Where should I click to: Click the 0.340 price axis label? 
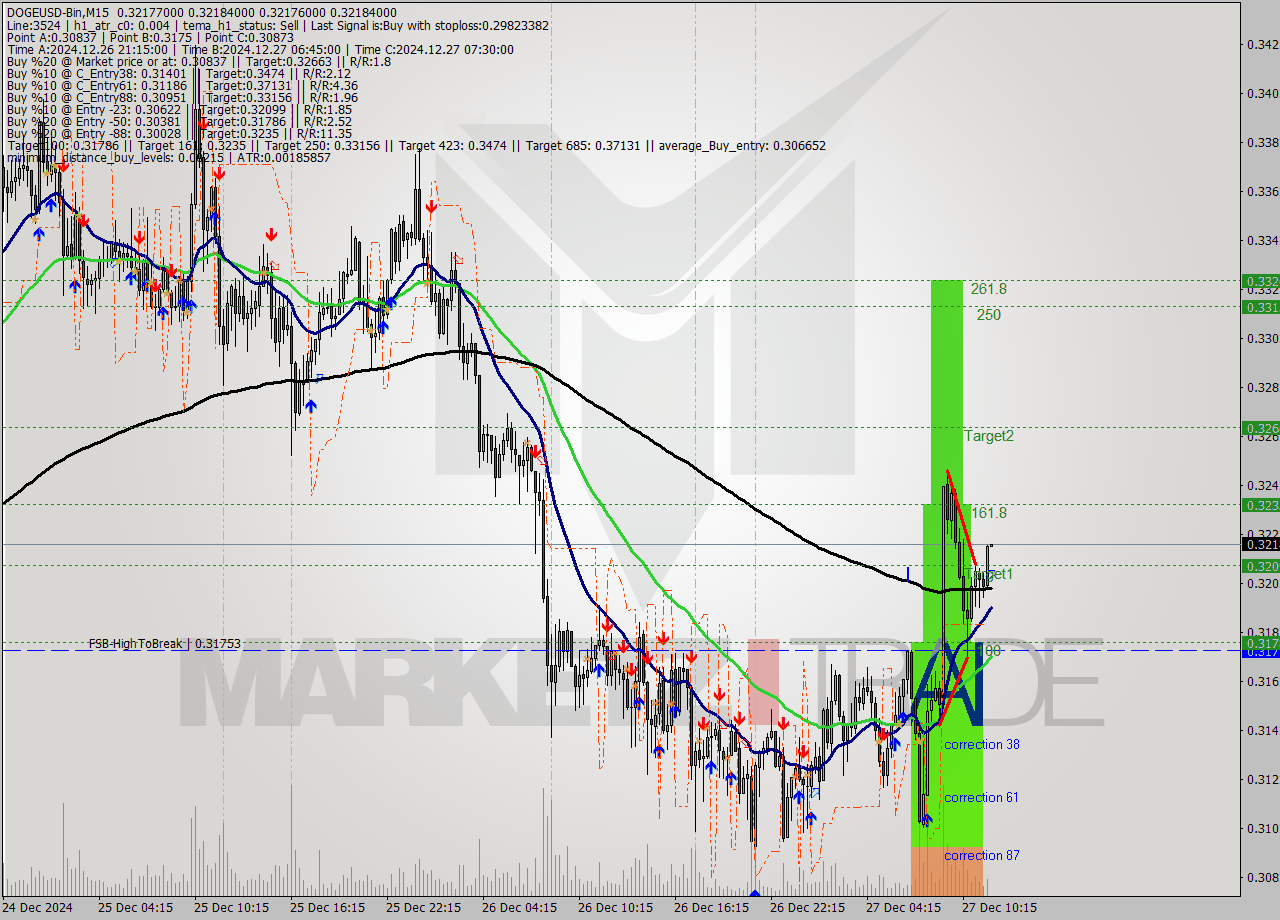(1263, 93)
